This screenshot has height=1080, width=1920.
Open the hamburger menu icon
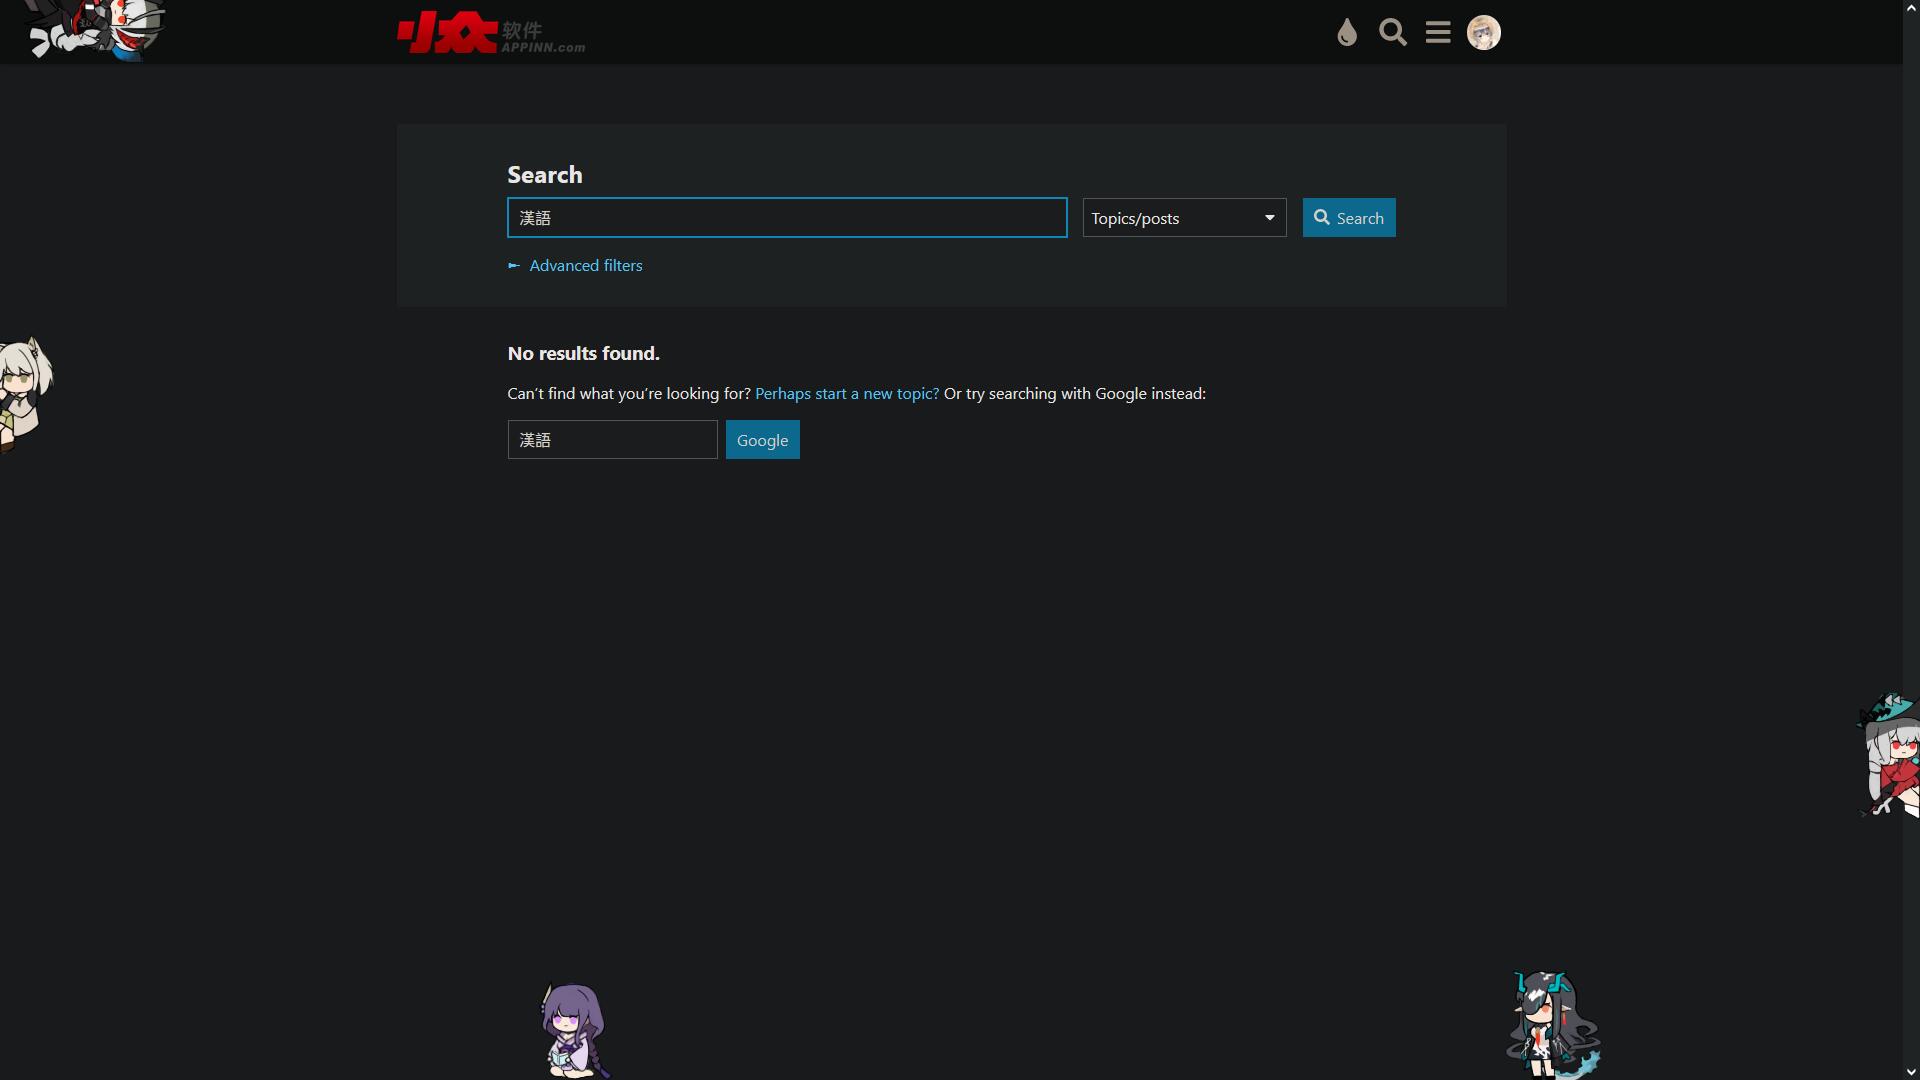tap(1438, 33)
